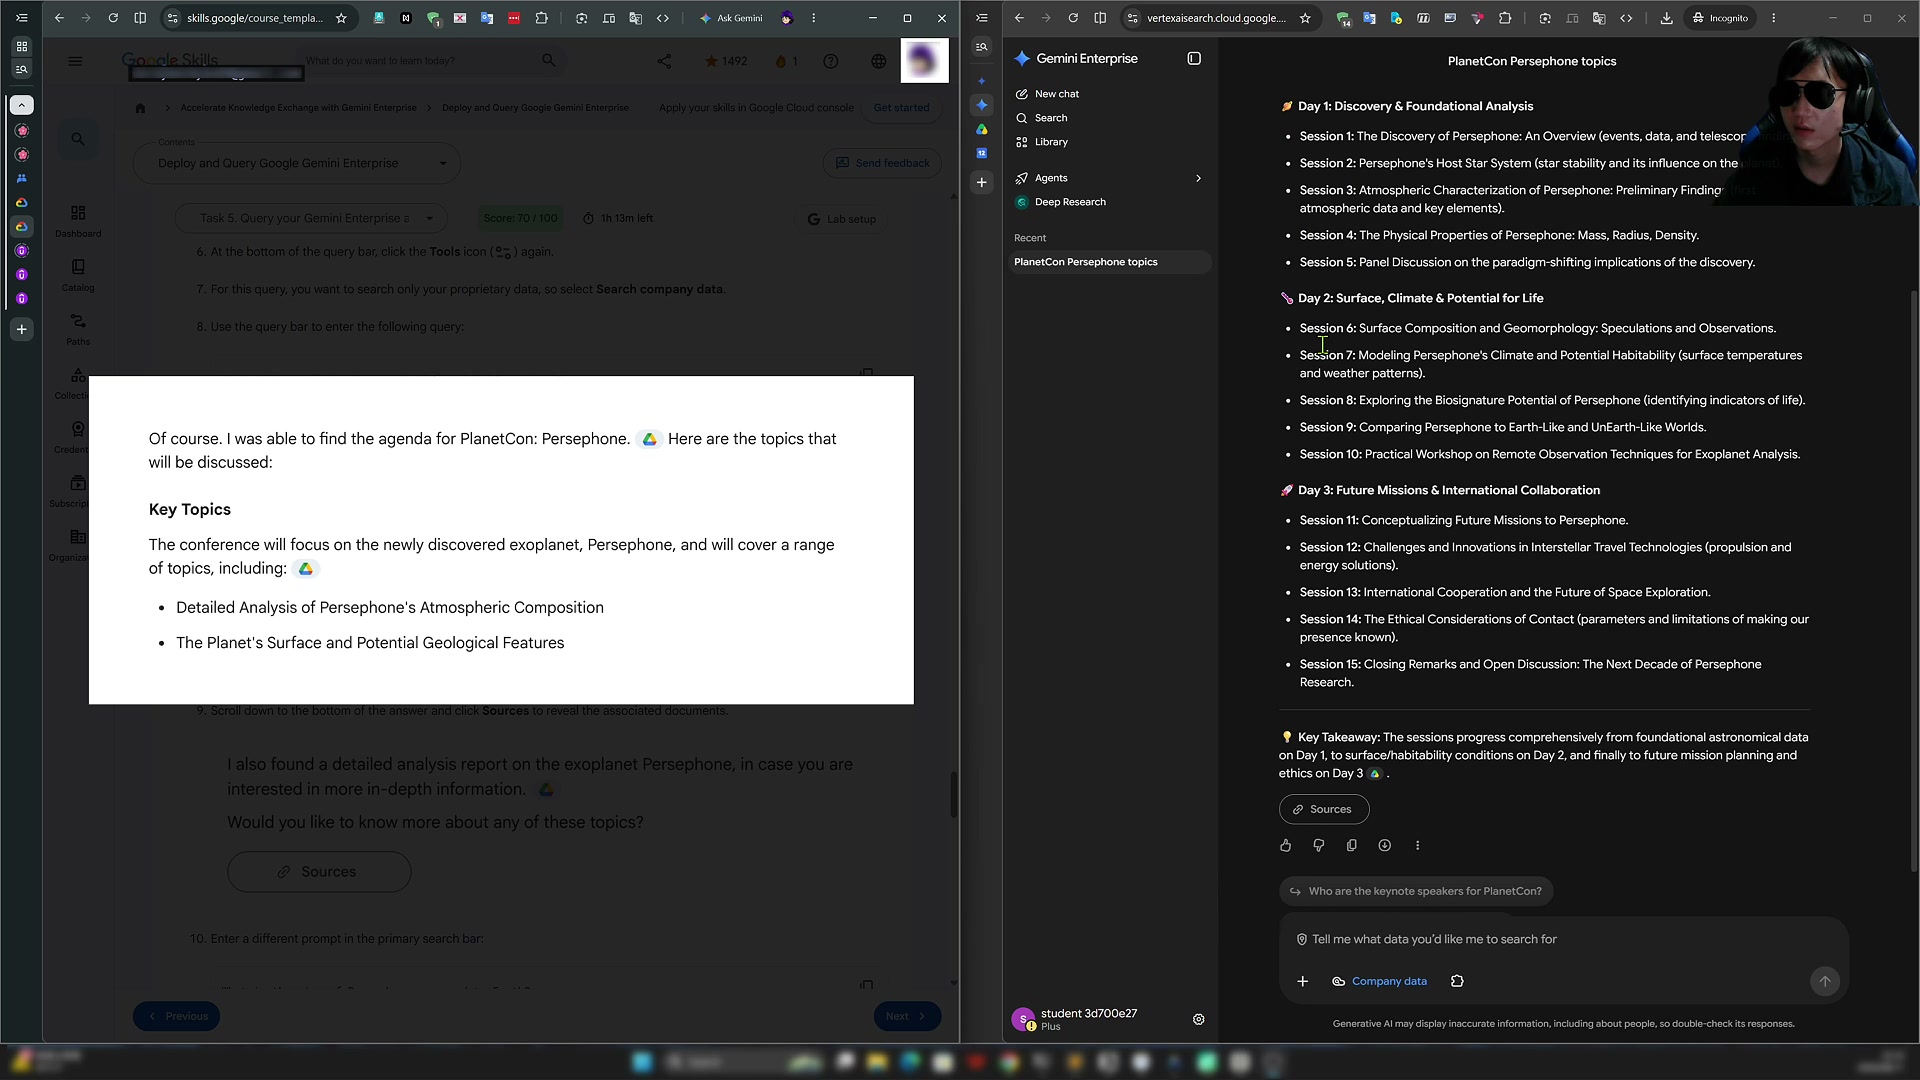This screenshot has width=1920, height=1080.
Task: Click suggestion about PlanetCon keynote speakers
Action: coord(1416,891)
